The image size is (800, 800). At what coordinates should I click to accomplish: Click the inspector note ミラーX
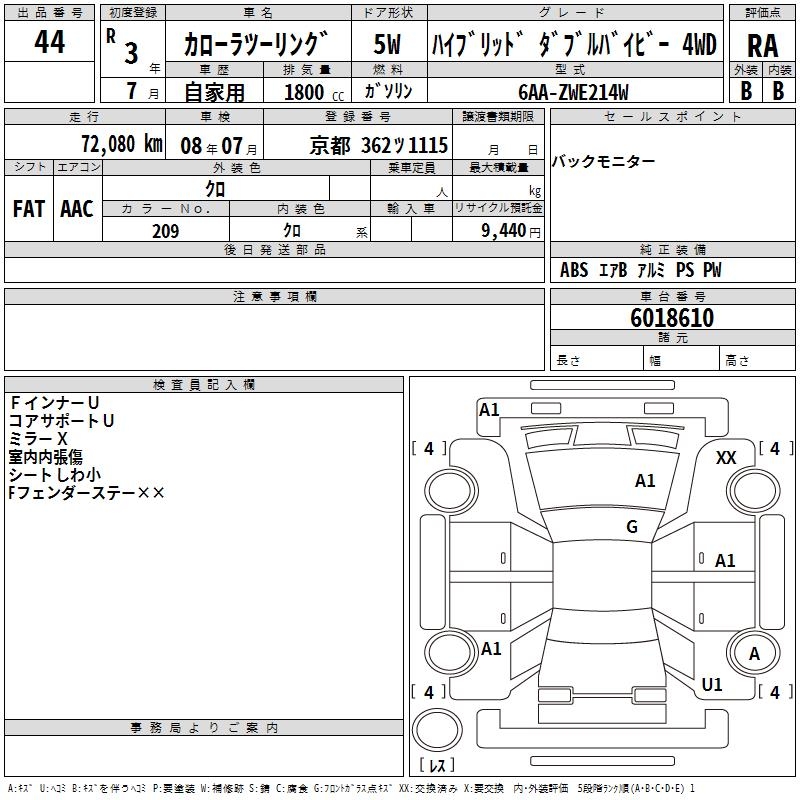pyautogui.click(x=38, y=439)
